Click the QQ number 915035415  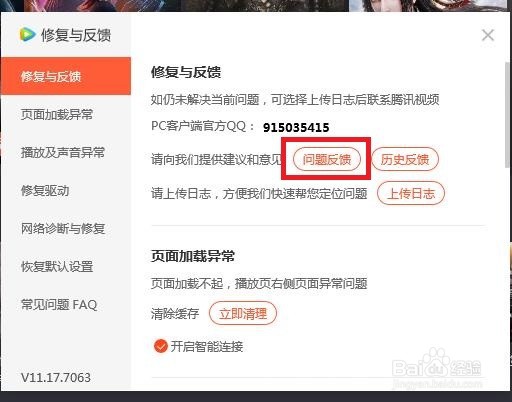pos(296,127)
